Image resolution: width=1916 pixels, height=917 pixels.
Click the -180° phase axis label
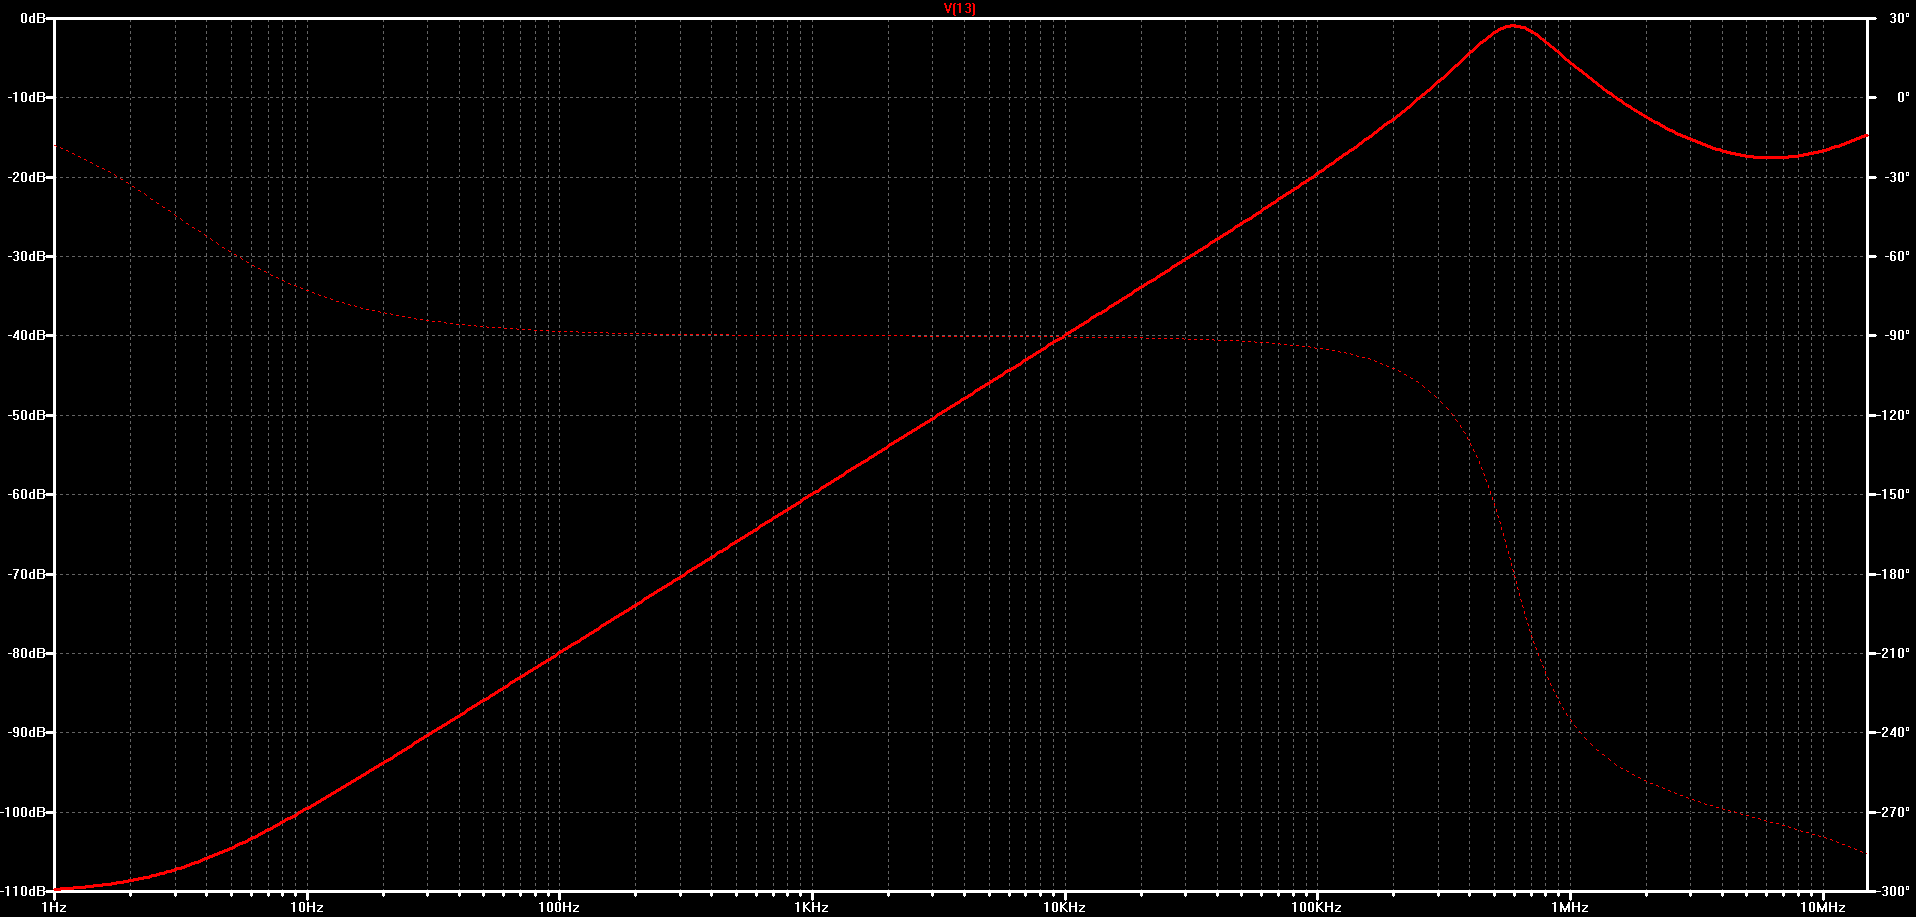click(x=1893, y=574)
